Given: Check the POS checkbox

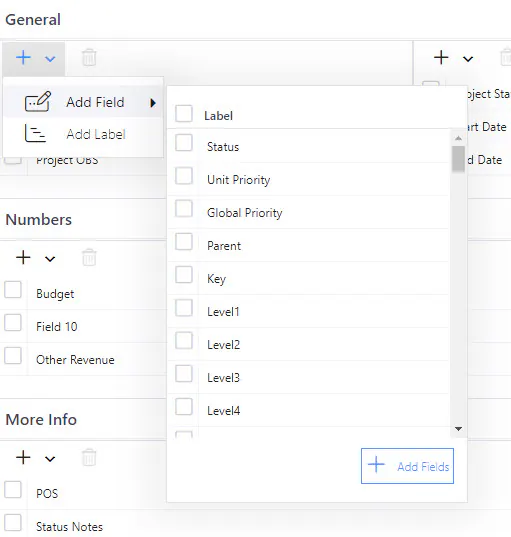Looking at the screenshot, I should tap(13, 490).
